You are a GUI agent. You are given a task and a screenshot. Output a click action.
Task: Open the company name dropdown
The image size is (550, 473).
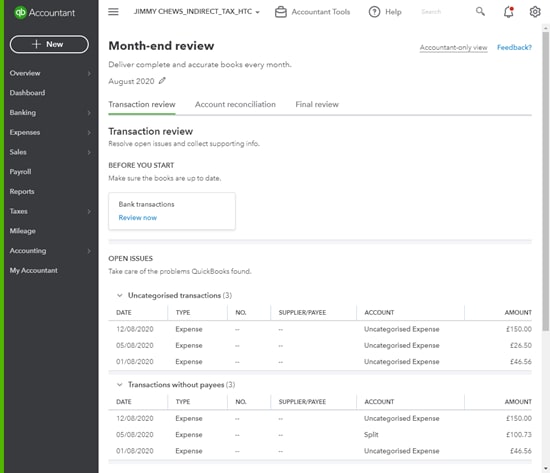[196, 12]
